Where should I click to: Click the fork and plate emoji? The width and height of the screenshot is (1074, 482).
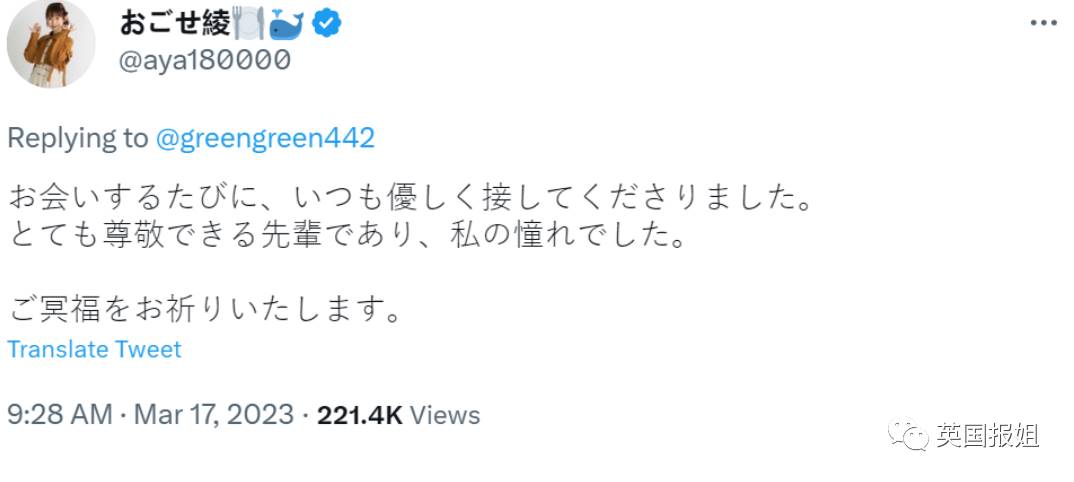pos(248,25)
